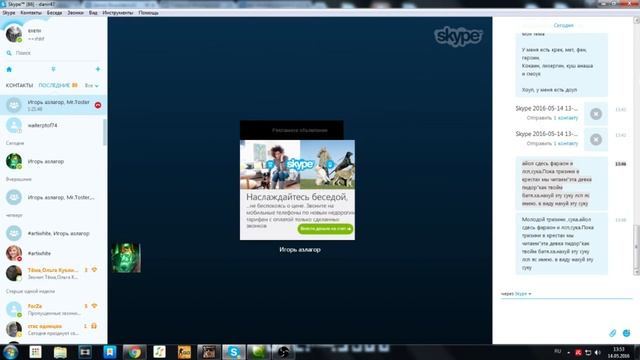Open the Помощь menu

pyautogui.click(x=148, y=13)
